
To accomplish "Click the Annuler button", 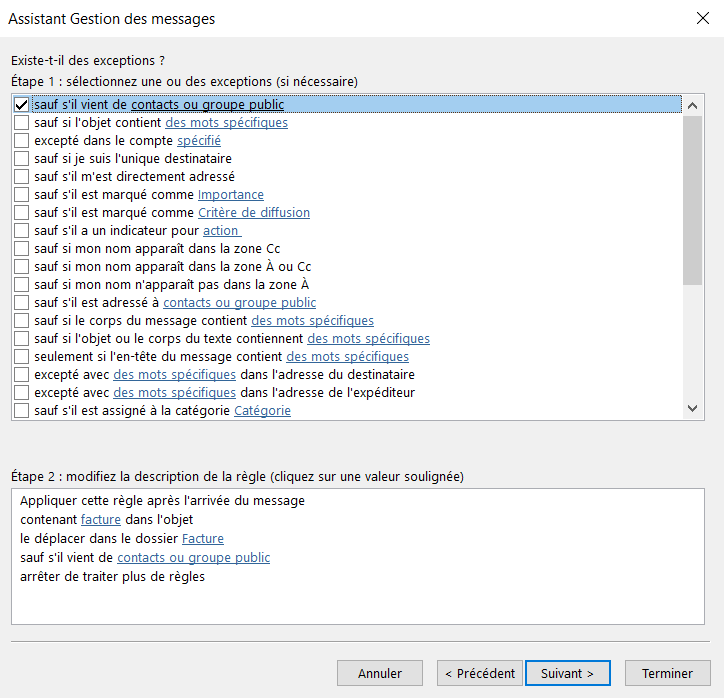I will (380, 674).
